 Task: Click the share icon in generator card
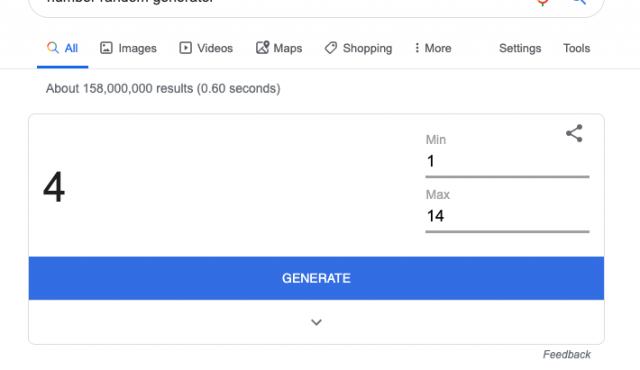tap(574, 133)
